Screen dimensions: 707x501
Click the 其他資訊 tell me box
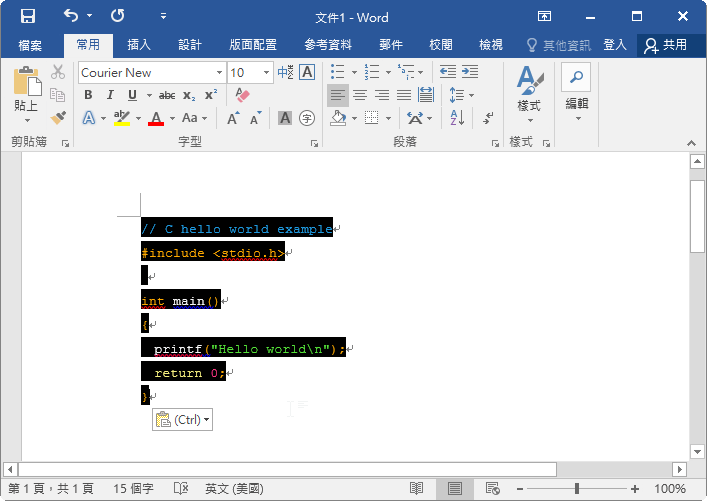click(559, 45)
